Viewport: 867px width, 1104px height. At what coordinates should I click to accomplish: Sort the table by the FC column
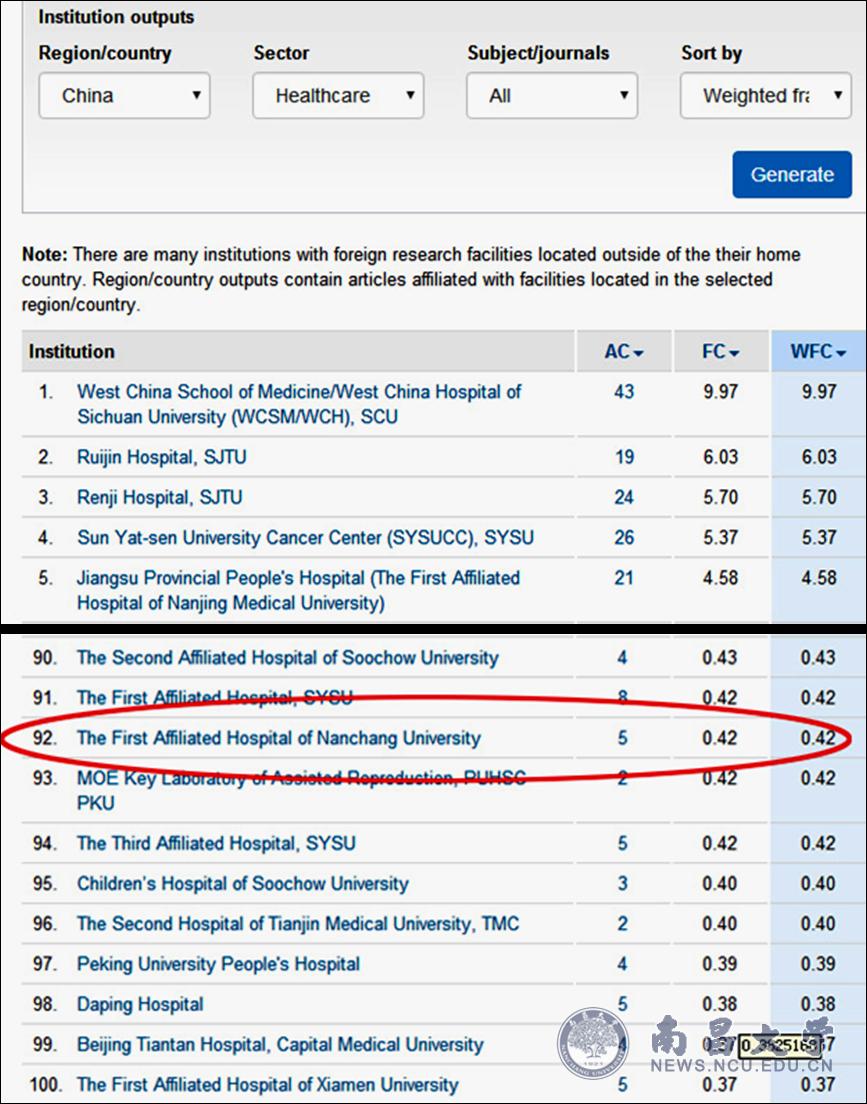point(720,352)
